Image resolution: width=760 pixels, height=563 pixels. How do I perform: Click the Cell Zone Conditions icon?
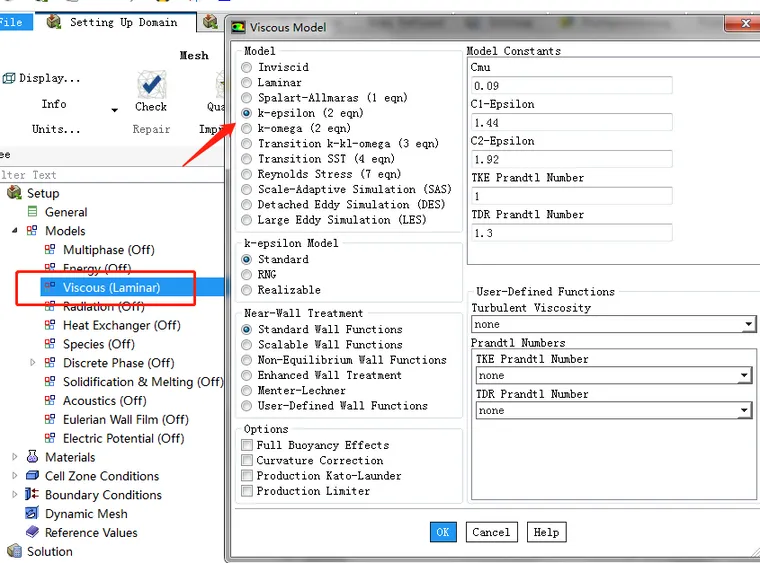(32, 476)
